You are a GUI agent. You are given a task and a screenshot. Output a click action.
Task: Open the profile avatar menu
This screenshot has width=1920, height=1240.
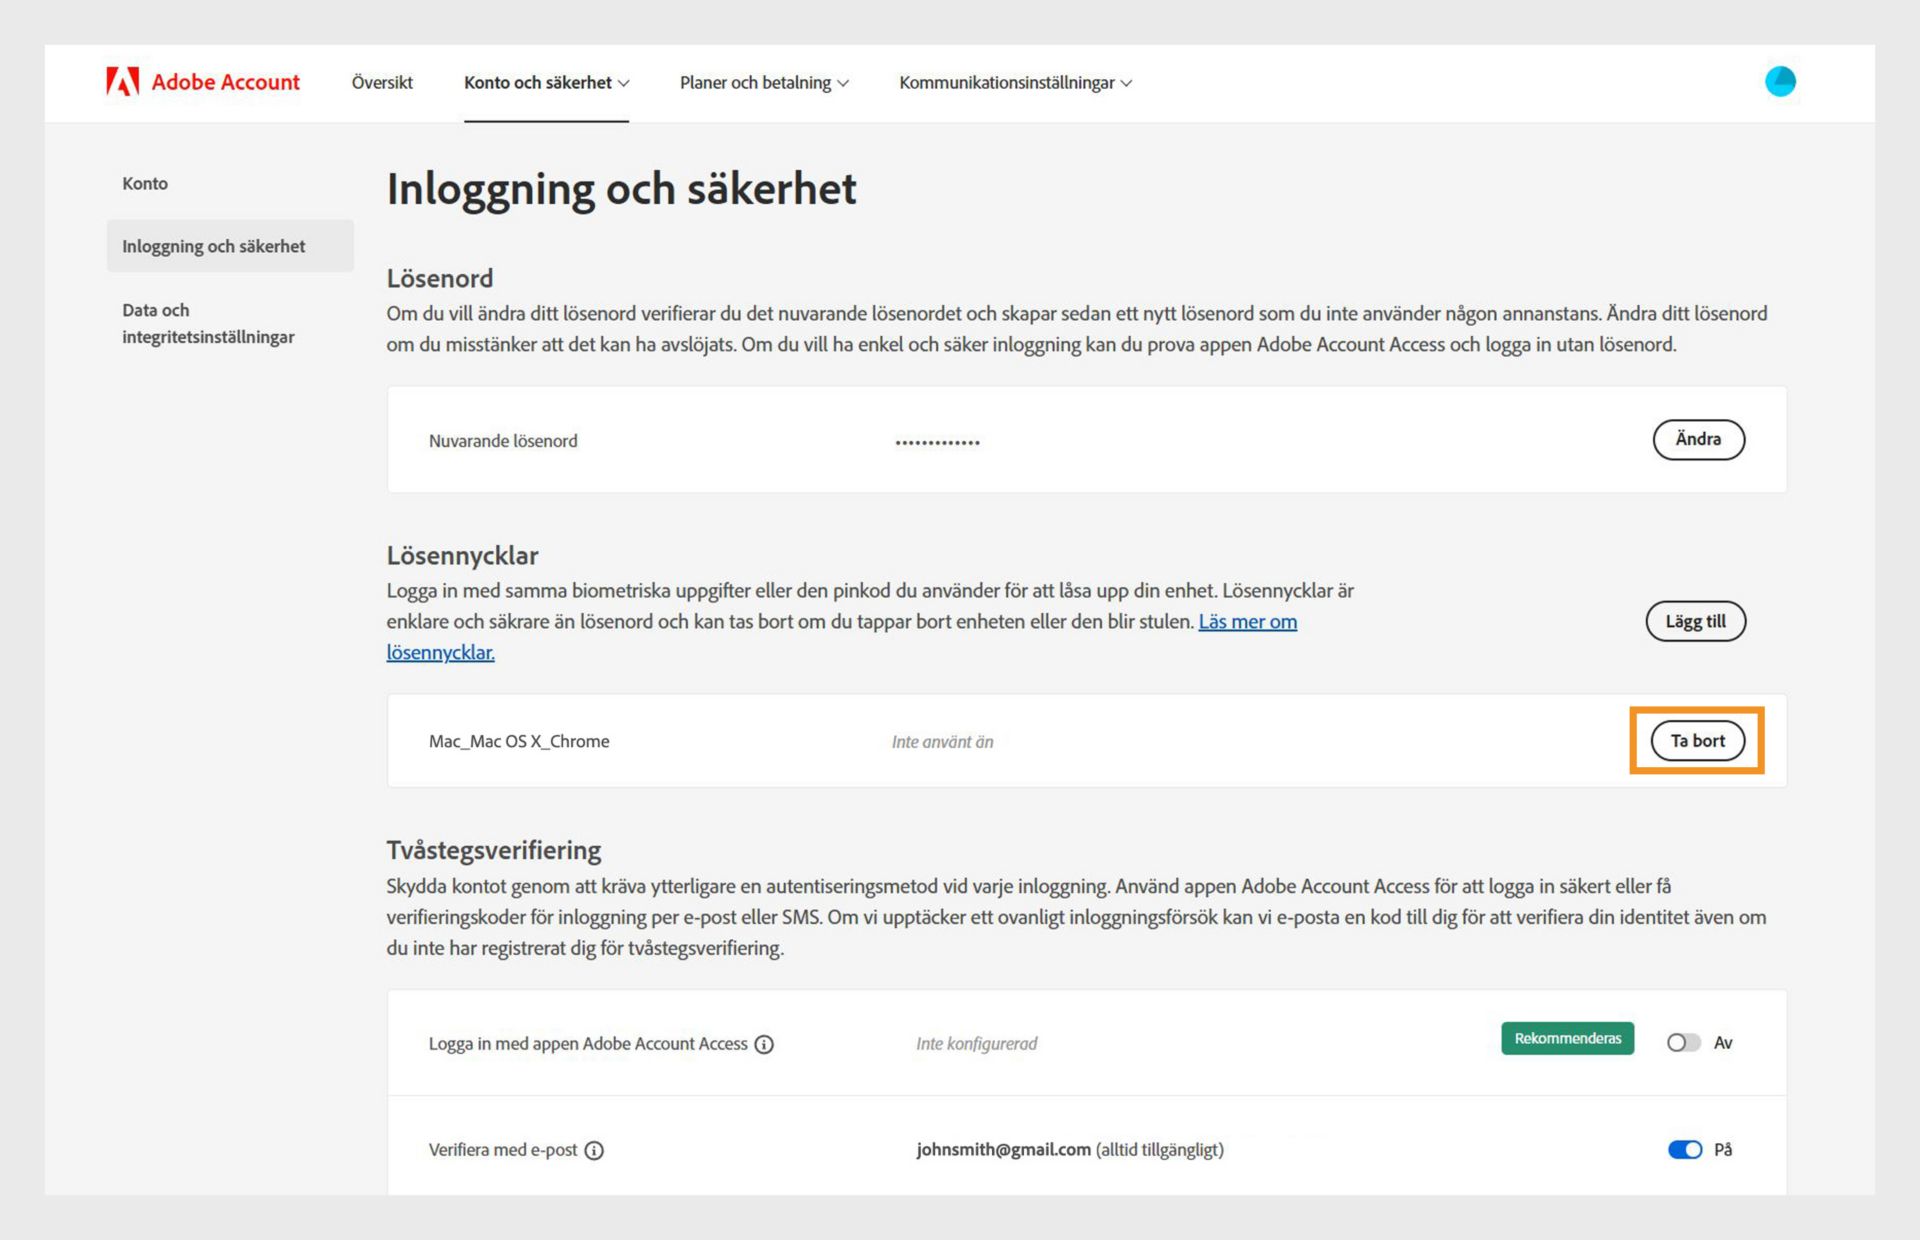1780,82
